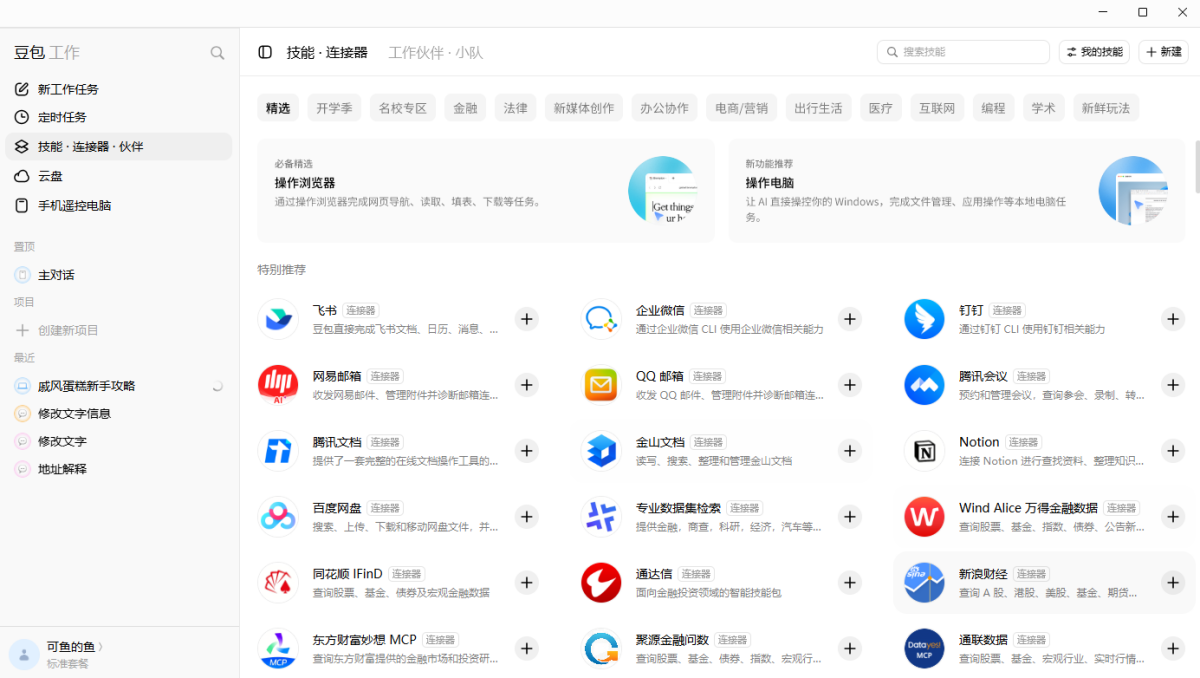Select the 互联网 category chip
This screenshot has width=1200, height=678.
(x=937, y=108)
